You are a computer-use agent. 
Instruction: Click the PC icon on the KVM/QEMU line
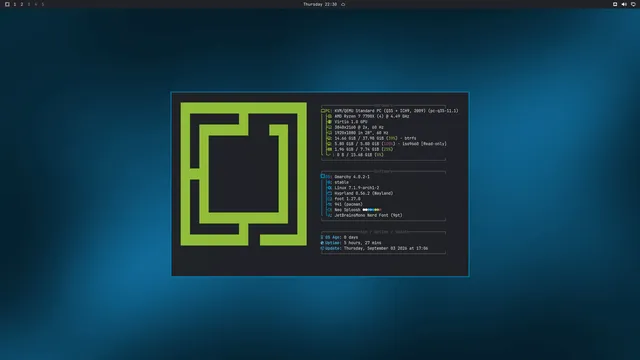click(x=323, y=111)
